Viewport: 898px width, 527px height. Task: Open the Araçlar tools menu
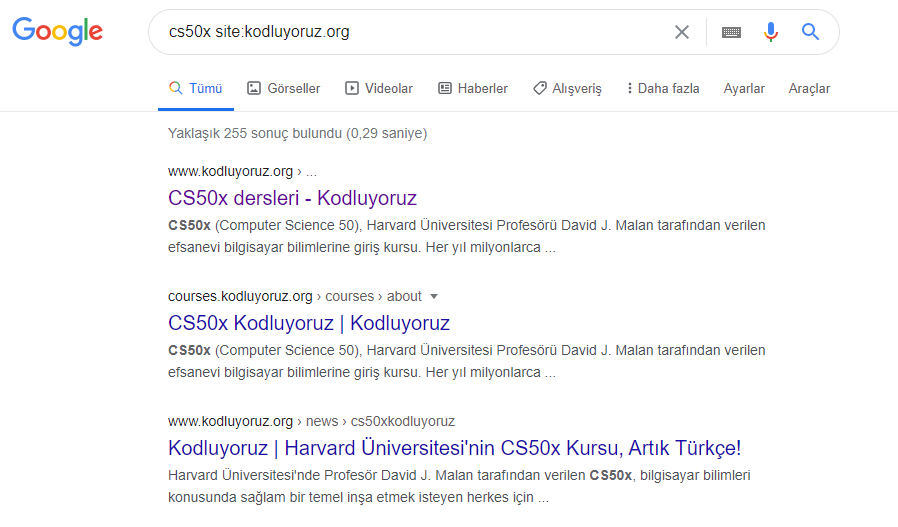[809, 89]
